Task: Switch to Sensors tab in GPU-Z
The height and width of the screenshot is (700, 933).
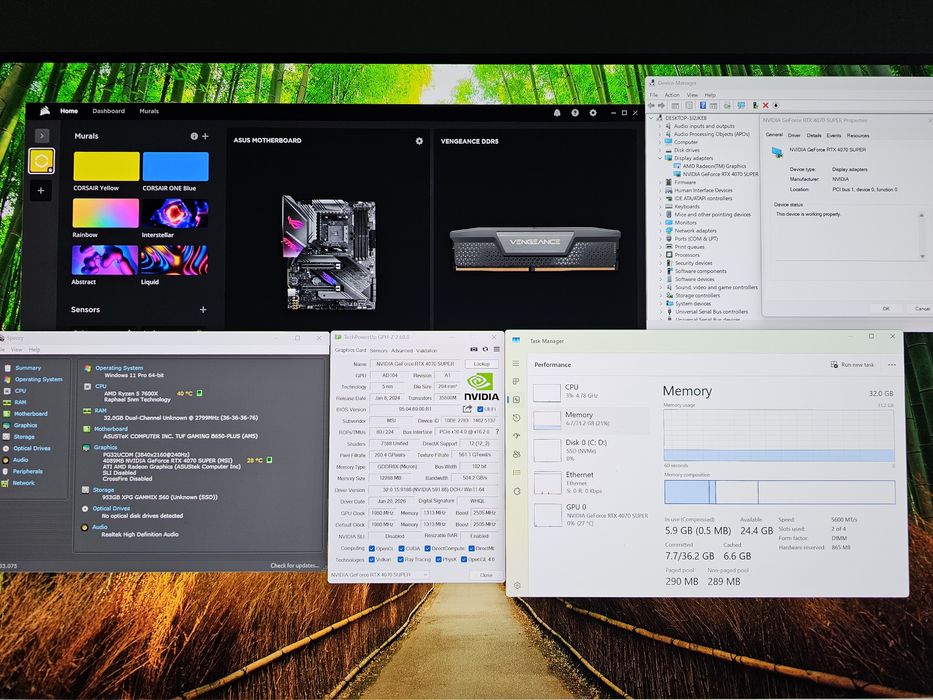Action: click(378, 351)
